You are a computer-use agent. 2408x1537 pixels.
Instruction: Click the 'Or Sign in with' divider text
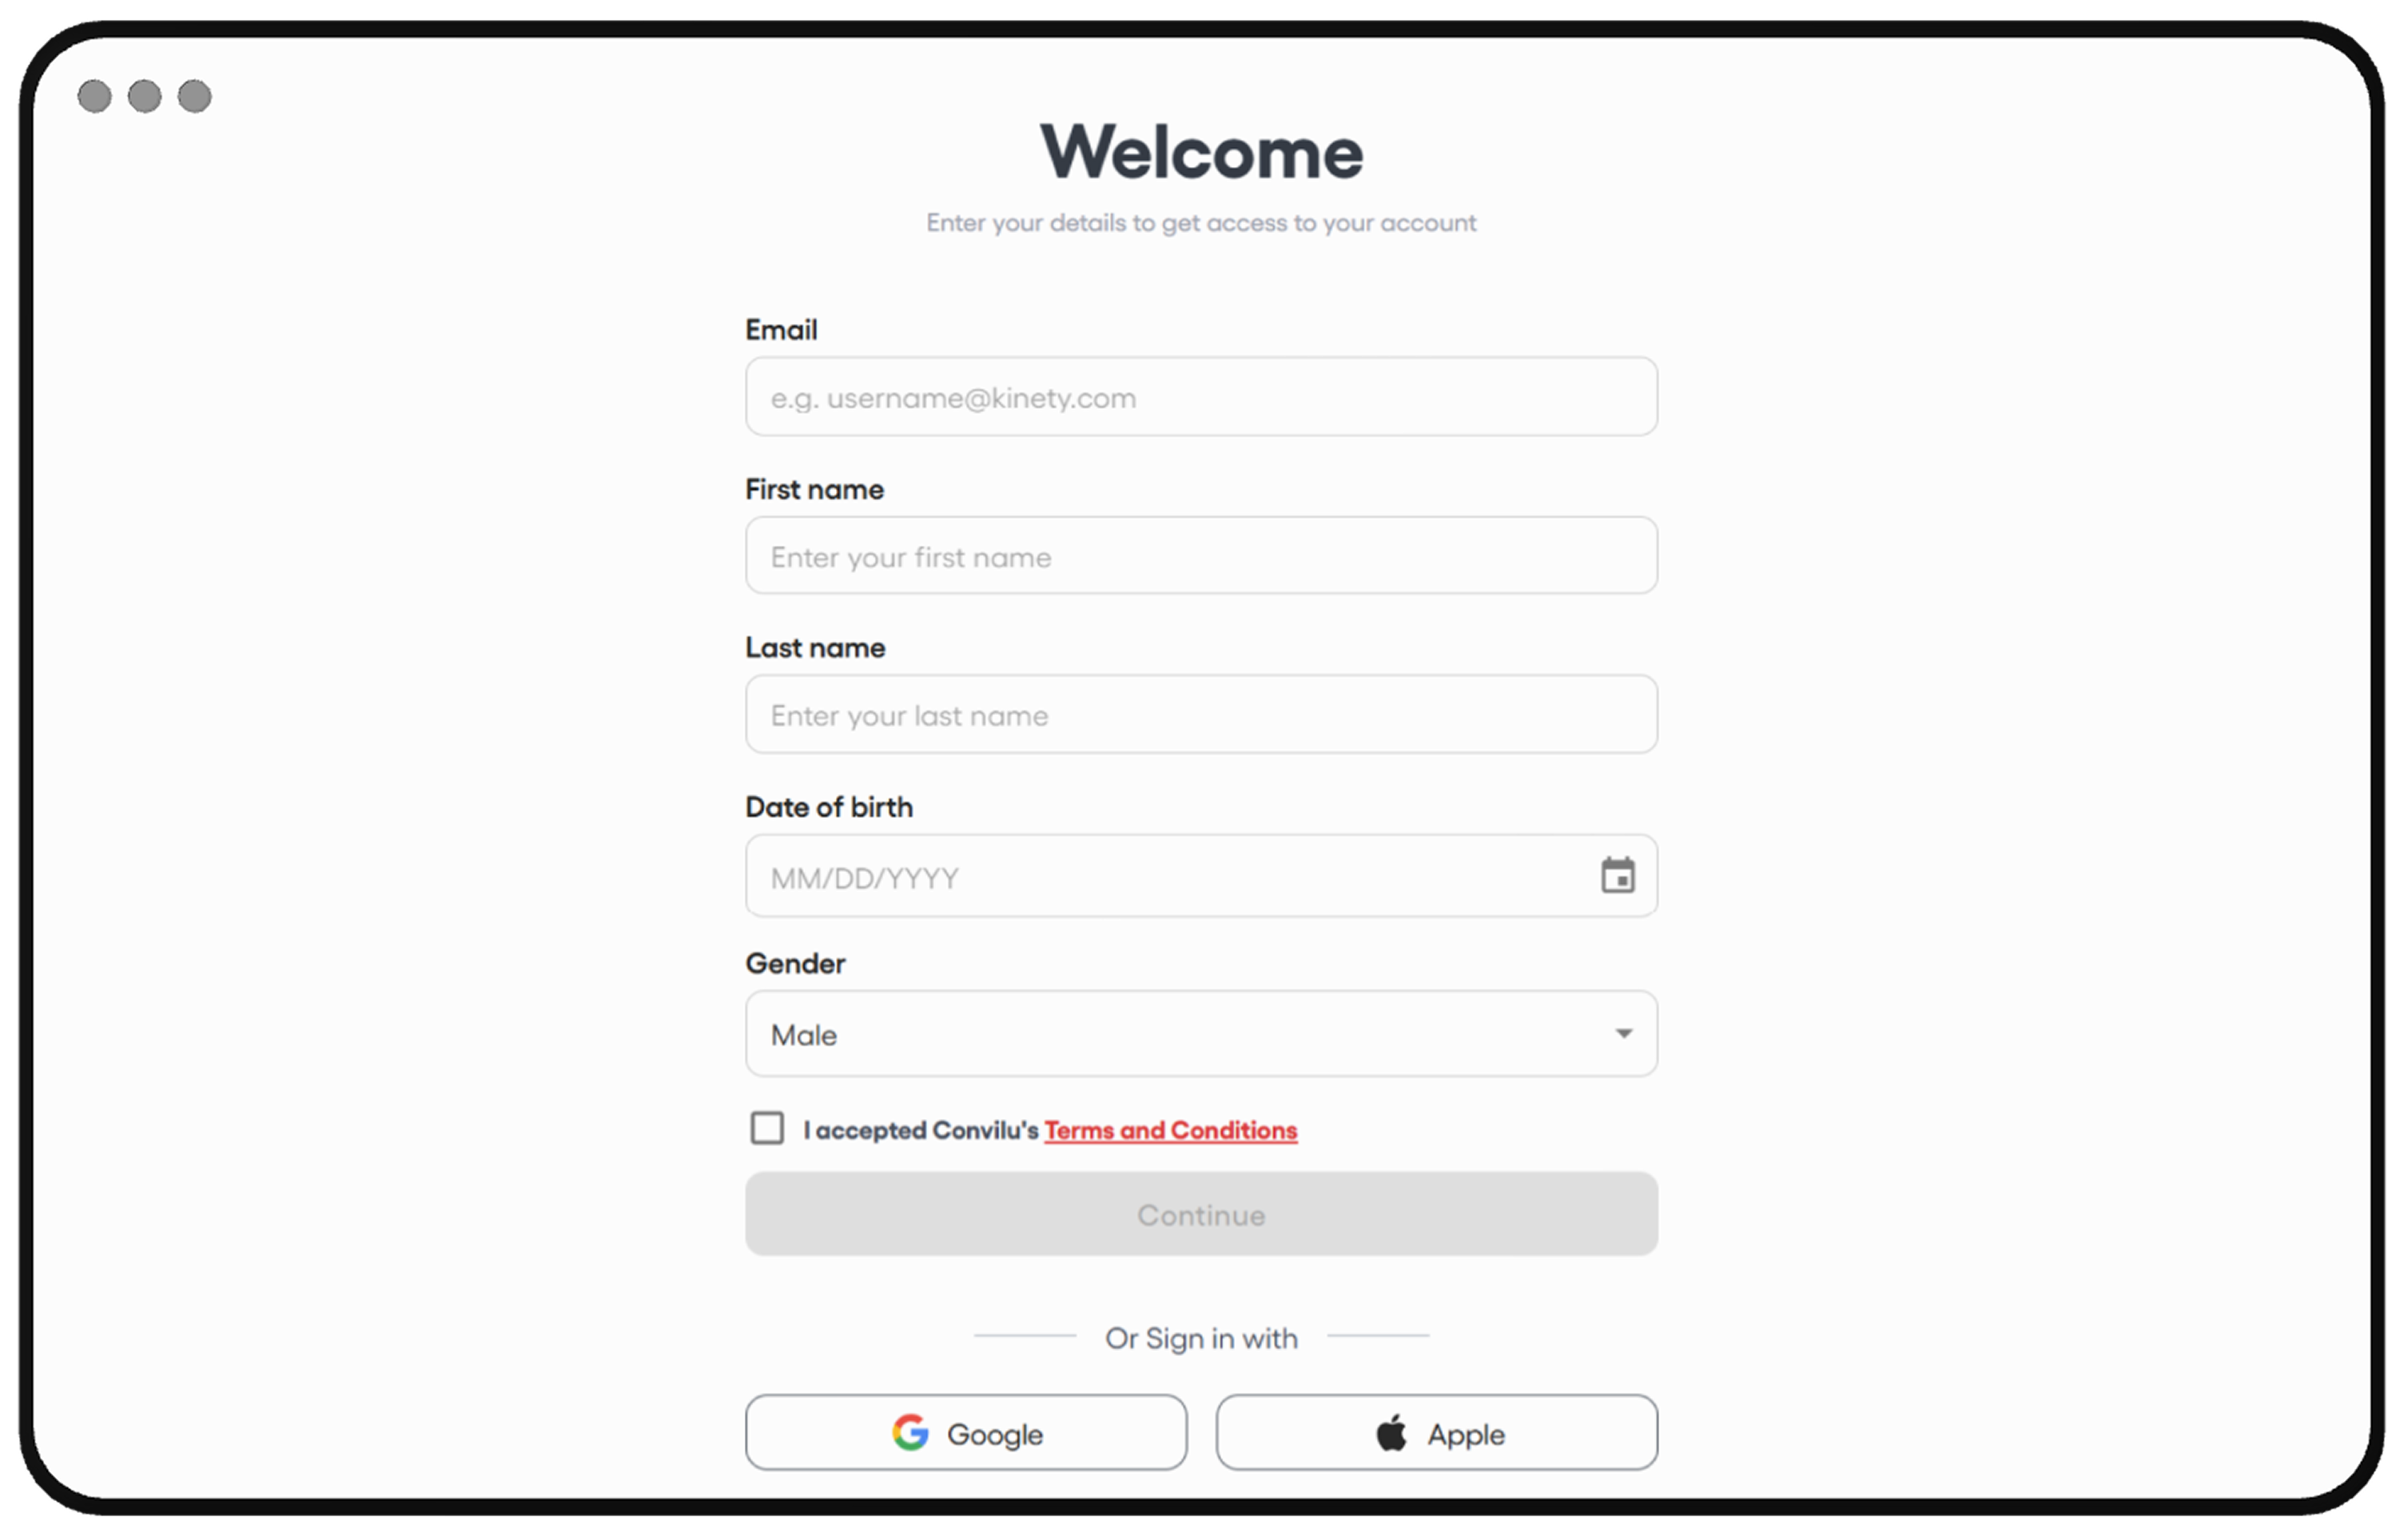pyautogui.click(x=1201, y=1338)
